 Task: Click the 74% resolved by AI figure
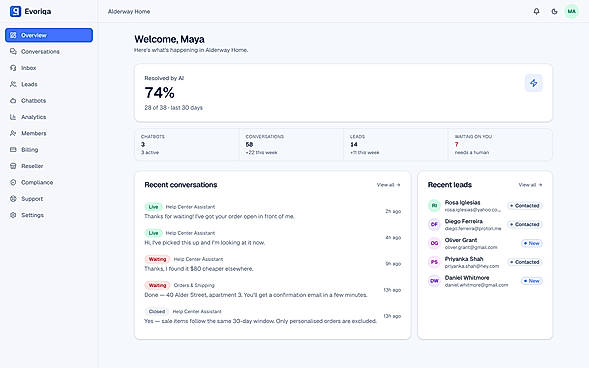[160, 93]
